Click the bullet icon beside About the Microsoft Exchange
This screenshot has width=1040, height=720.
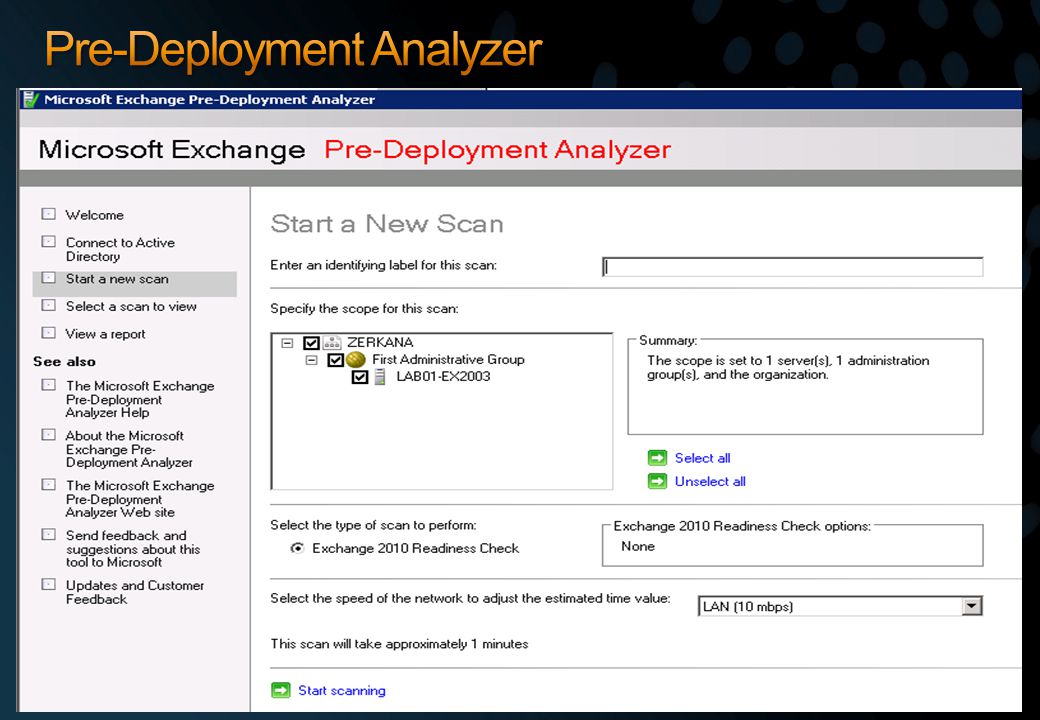pos(48,435)
